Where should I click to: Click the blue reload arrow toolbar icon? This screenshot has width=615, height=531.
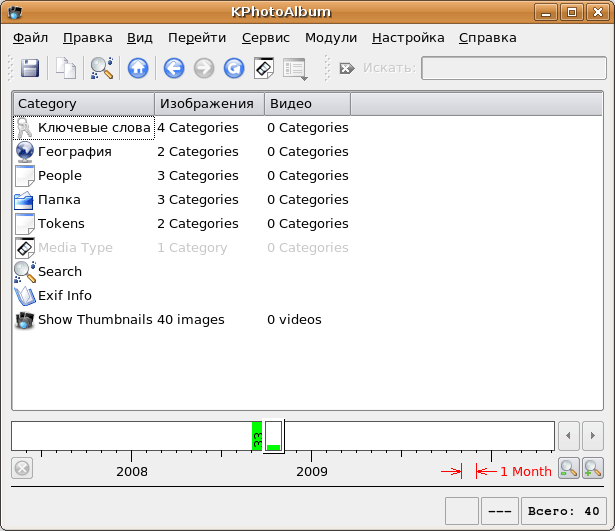pos(234,68)
